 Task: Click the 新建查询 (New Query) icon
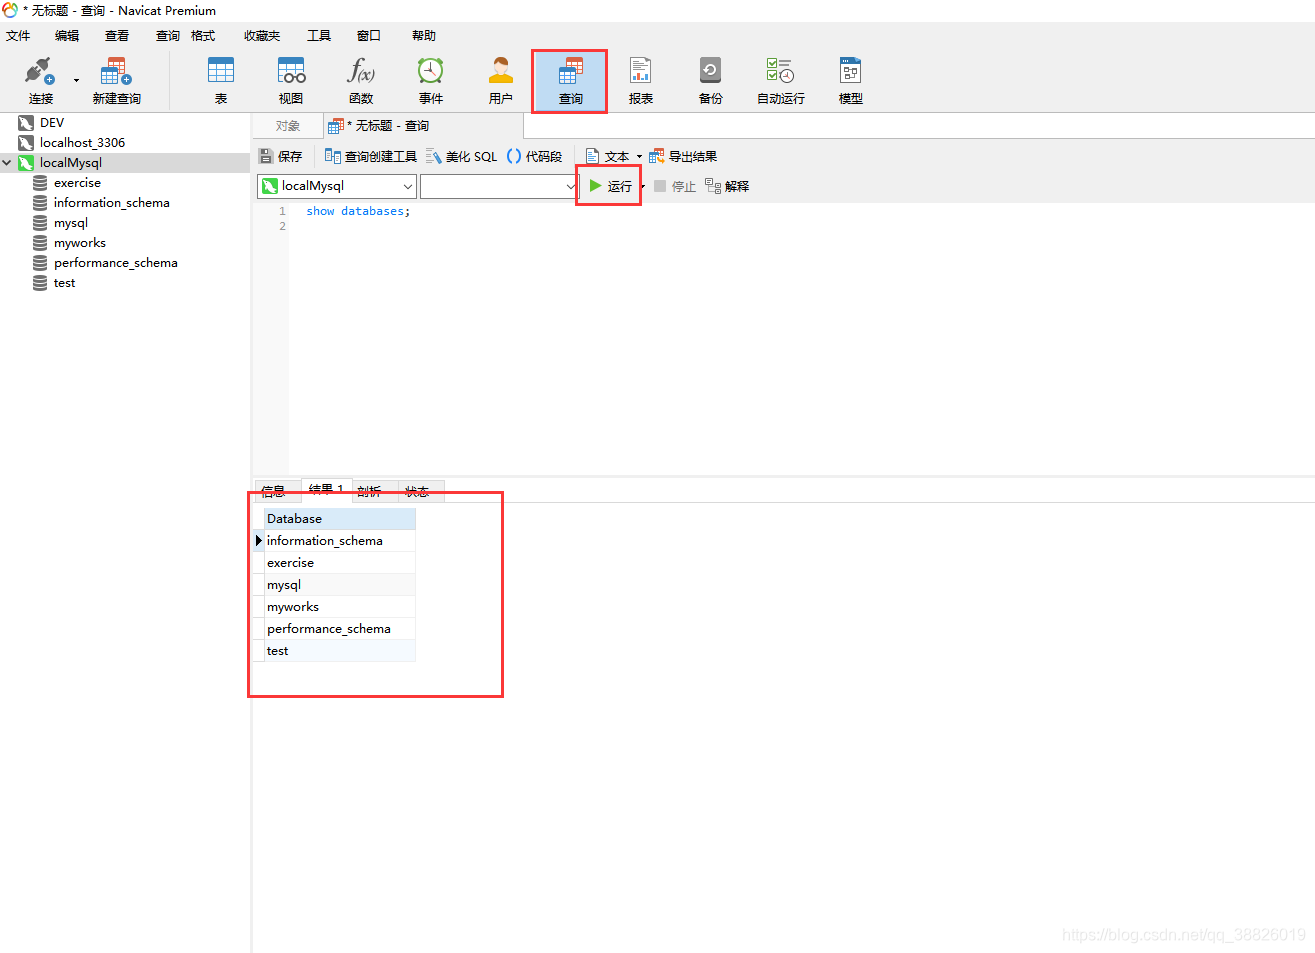[116, 80]
